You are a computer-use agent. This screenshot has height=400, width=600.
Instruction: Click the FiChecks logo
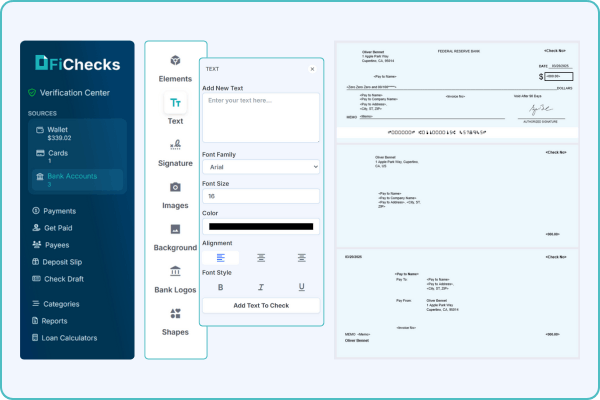coord(77,65)
